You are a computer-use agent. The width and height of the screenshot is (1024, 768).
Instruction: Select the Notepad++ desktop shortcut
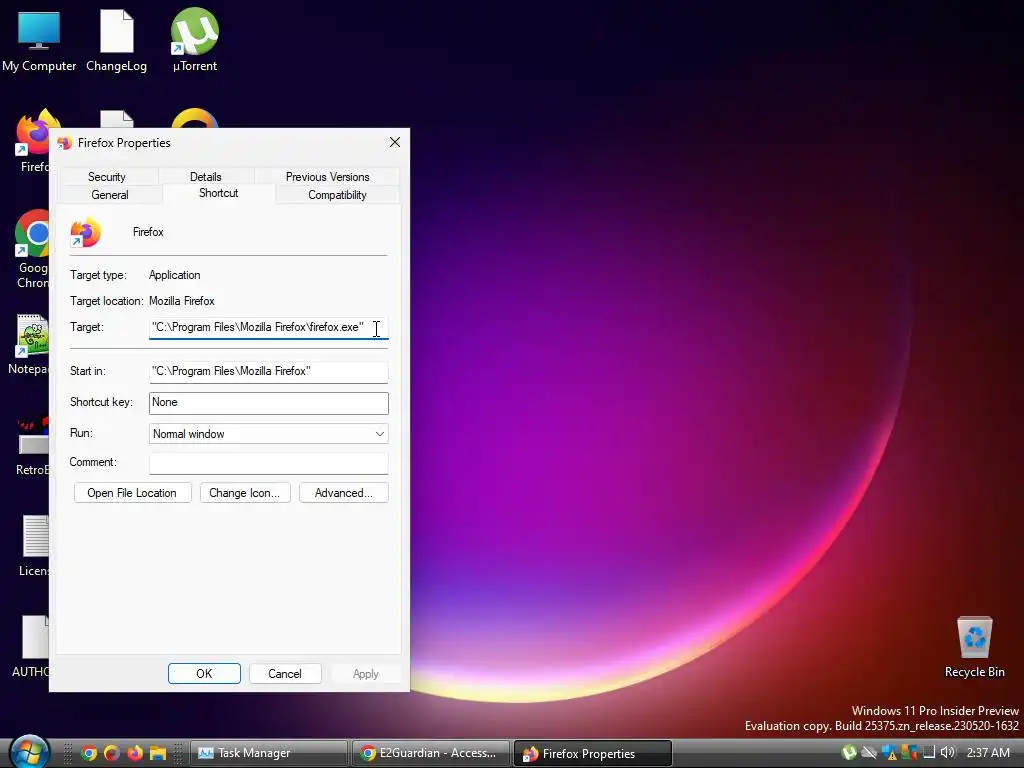pos(29,345)
